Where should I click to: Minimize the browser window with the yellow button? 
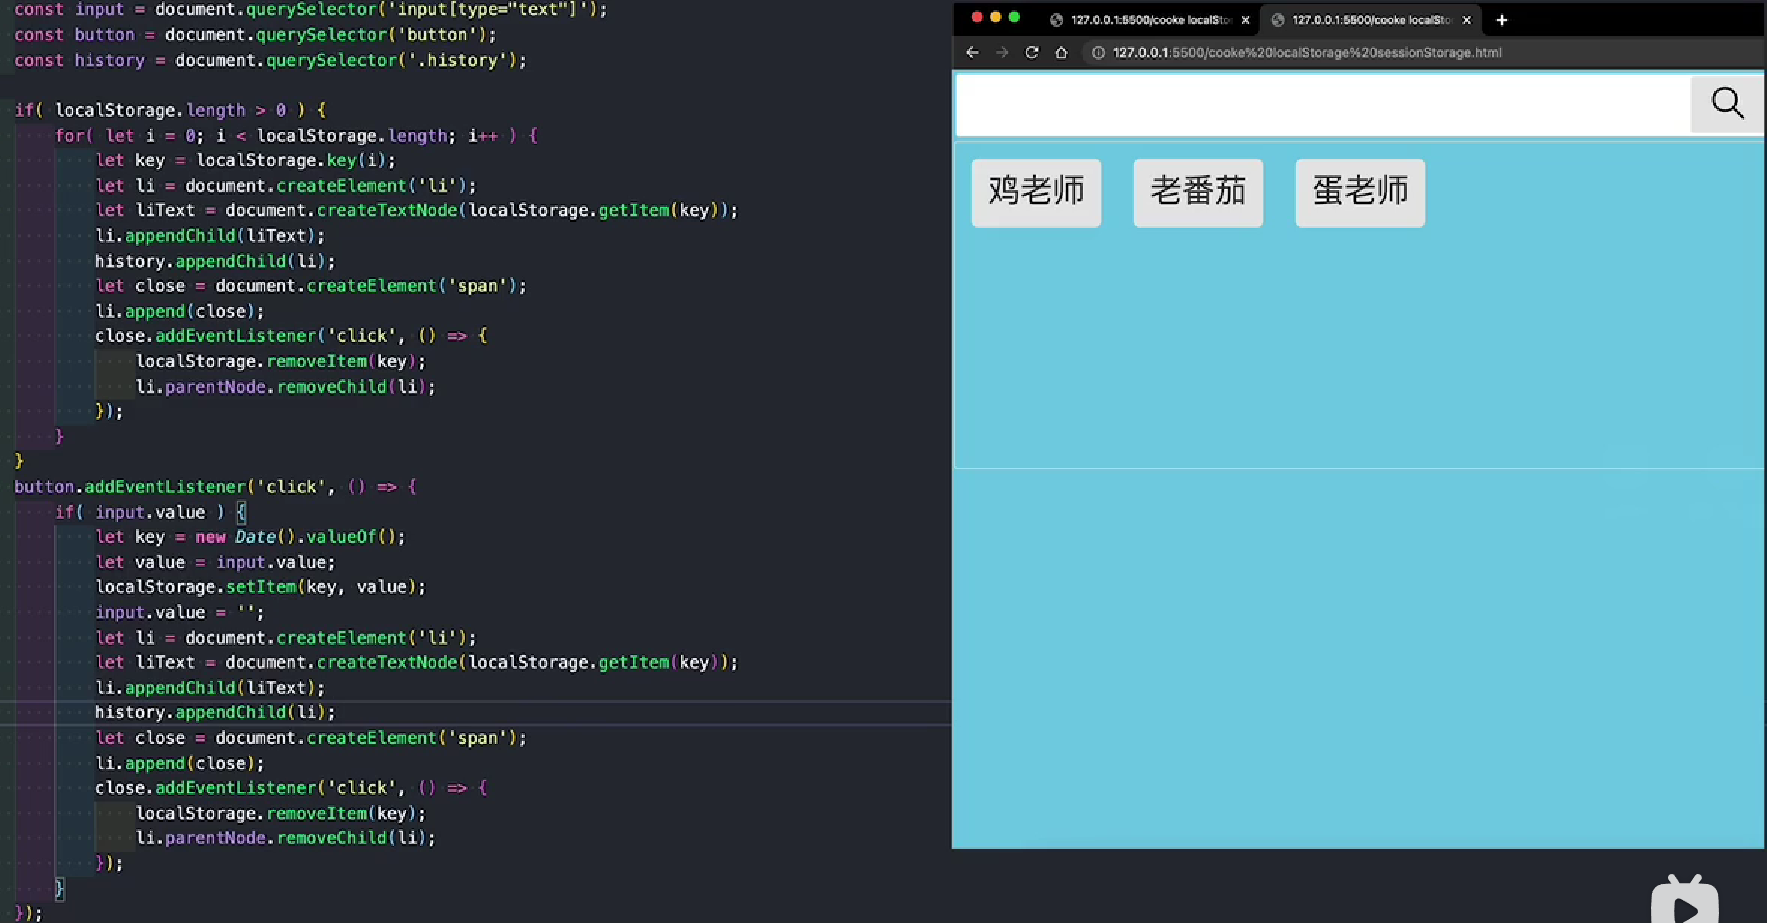[x=995, y=17]
